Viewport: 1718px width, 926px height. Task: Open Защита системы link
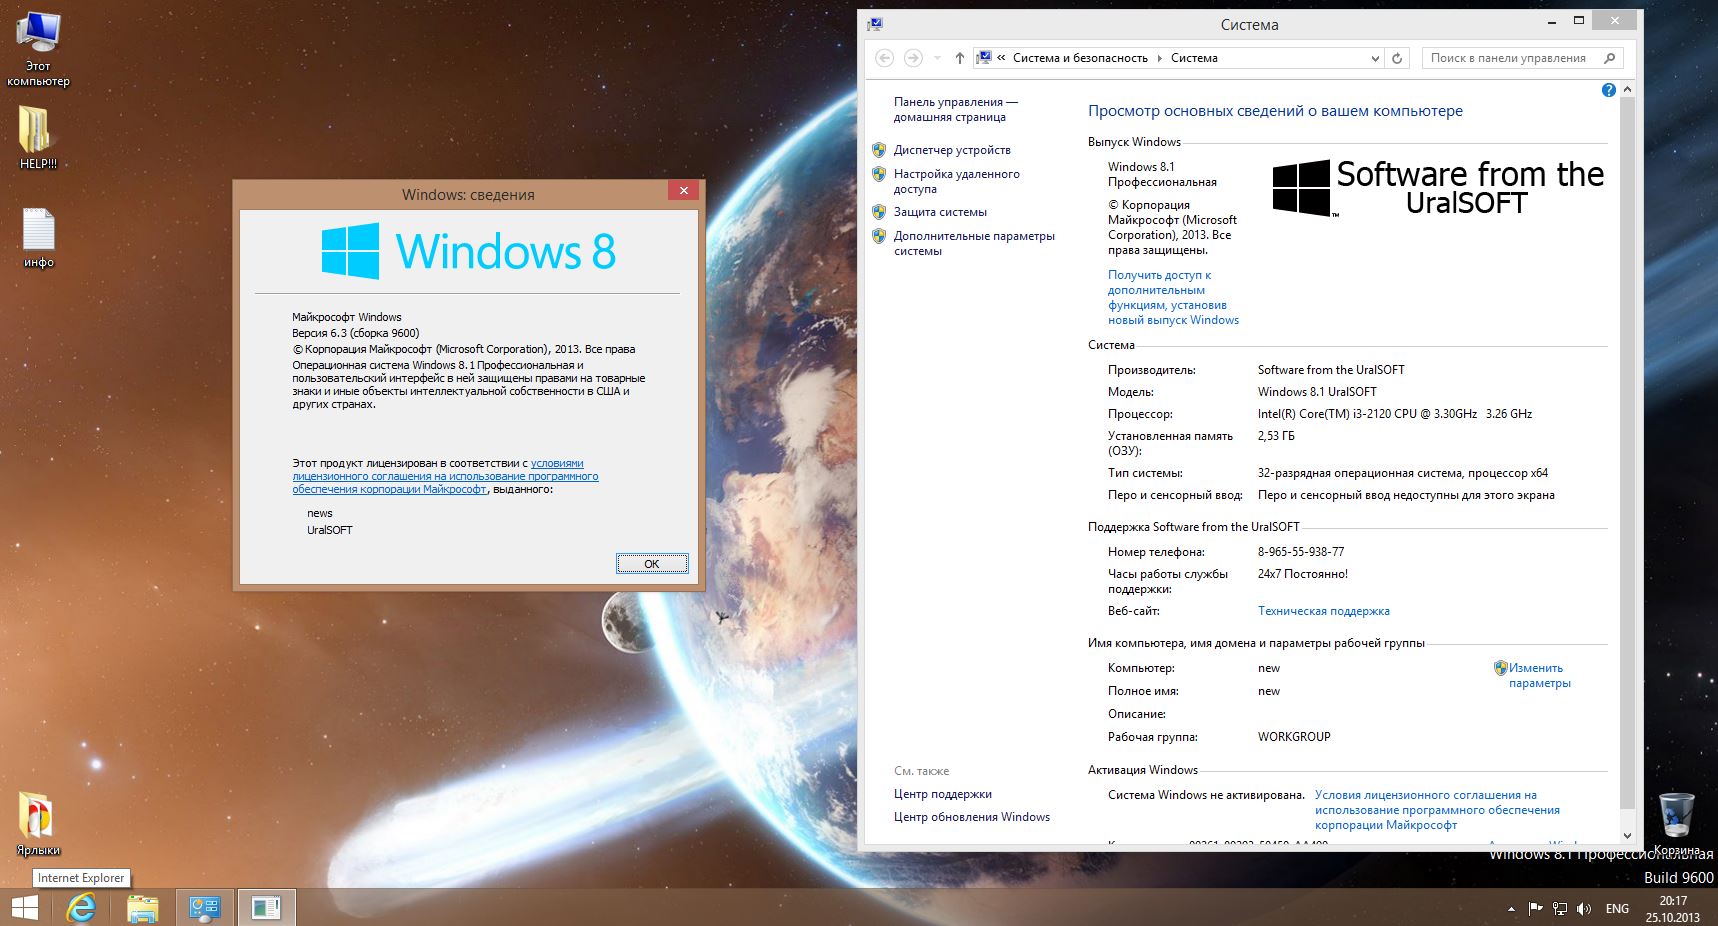940,212
